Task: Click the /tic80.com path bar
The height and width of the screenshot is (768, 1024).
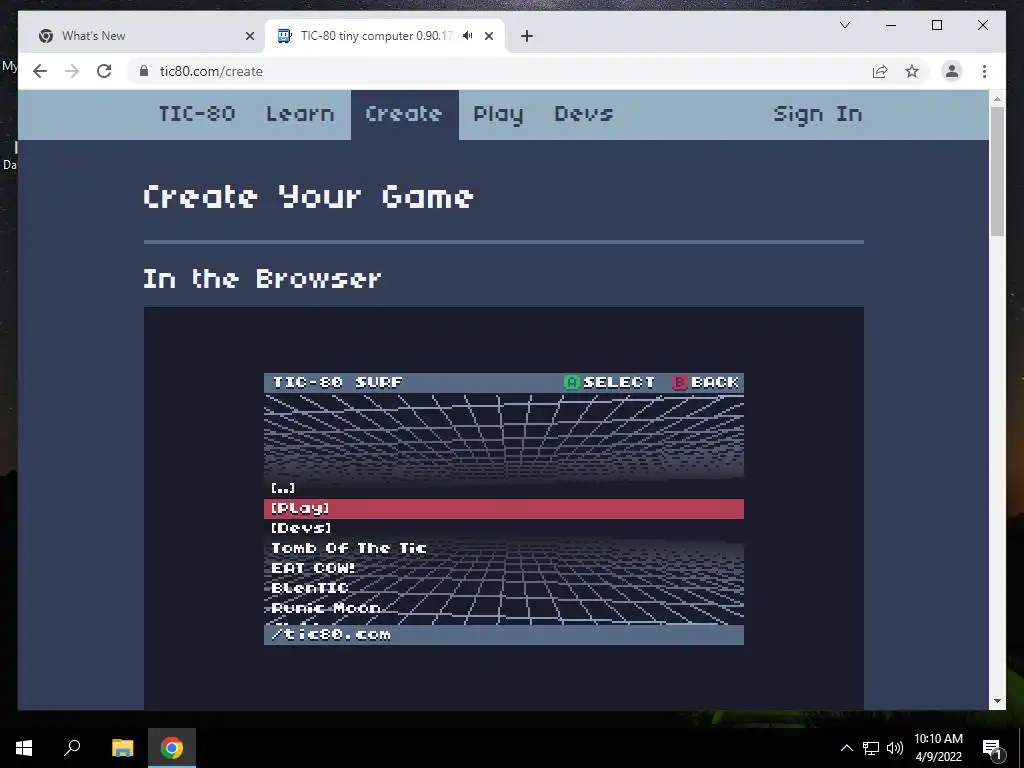Action: click(504, 635)
